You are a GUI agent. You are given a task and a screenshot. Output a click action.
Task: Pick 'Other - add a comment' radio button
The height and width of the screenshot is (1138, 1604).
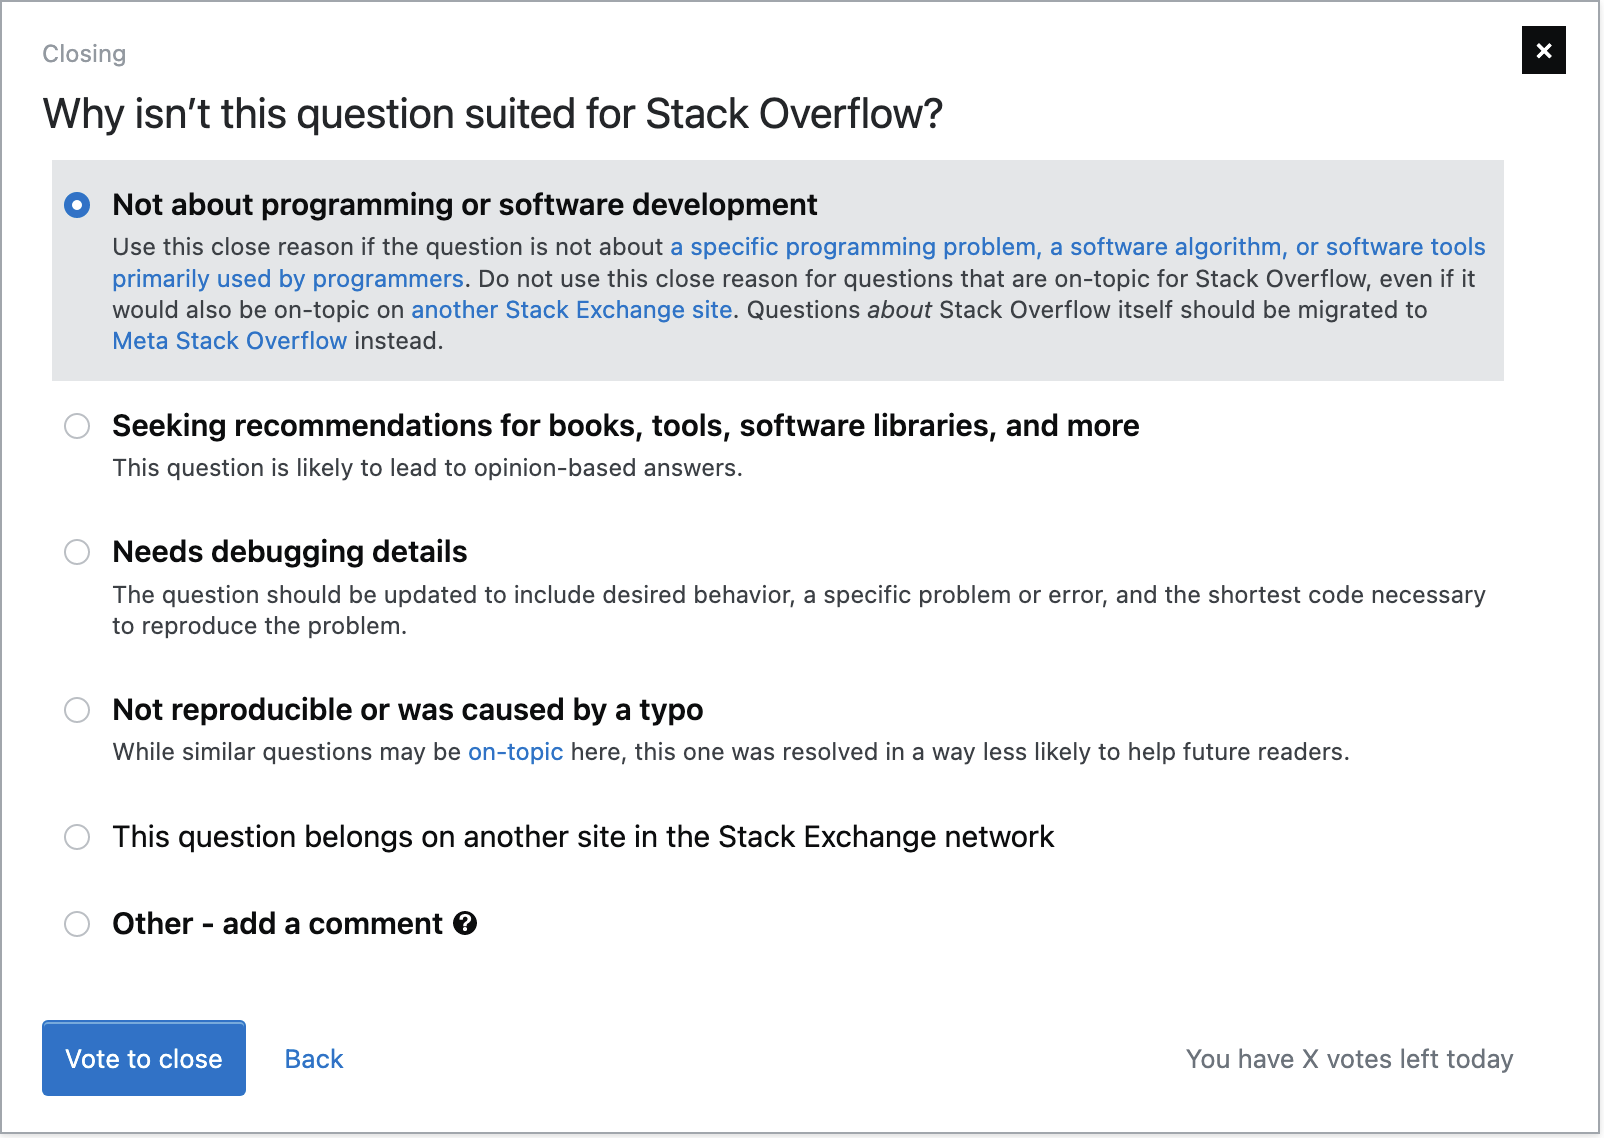point(77,924)
